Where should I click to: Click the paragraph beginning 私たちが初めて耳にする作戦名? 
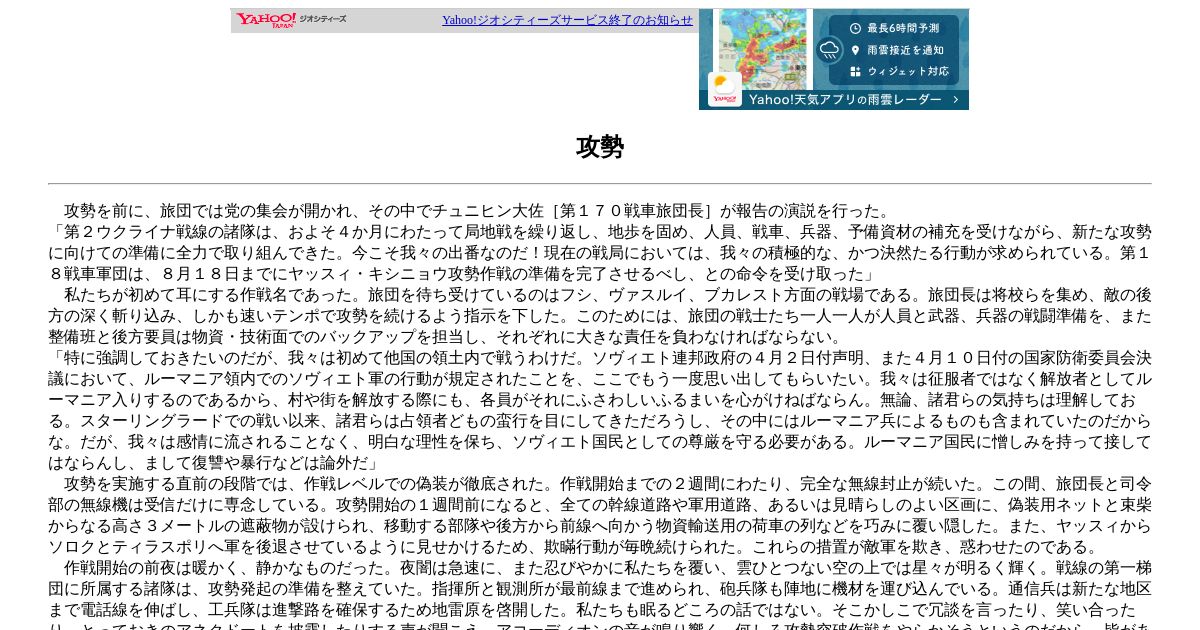pyautogui.click(x=600, y=316)
